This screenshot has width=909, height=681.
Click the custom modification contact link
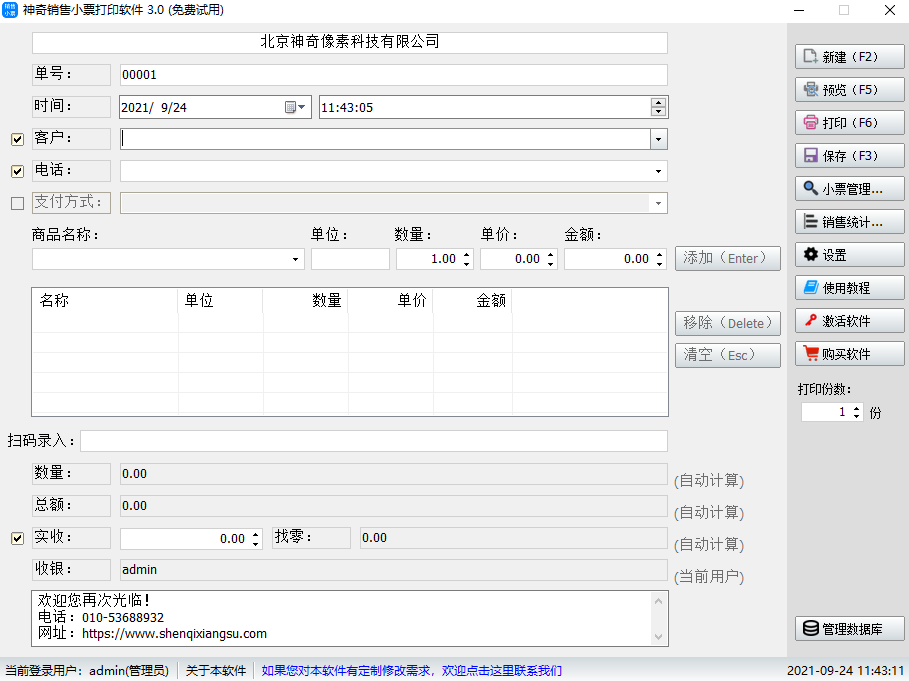click(412, 671)
